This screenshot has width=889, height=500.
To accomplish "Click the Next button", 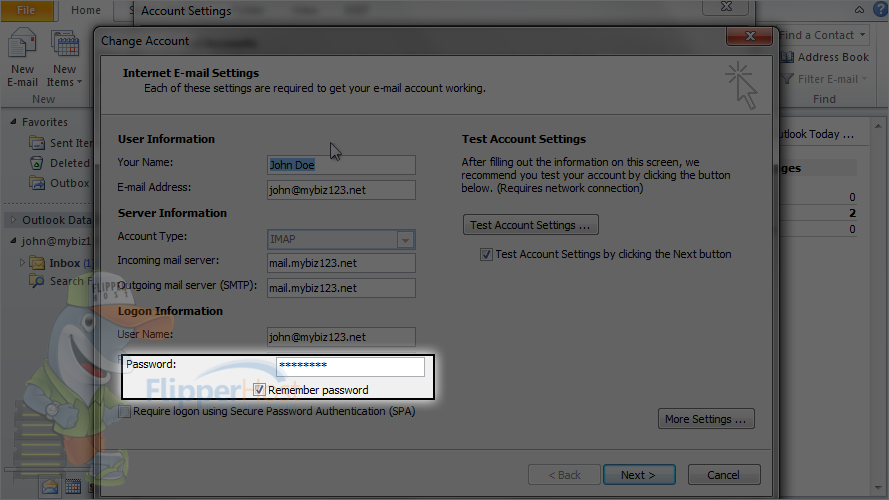I will pyautogui.click(x=639, y=475).
